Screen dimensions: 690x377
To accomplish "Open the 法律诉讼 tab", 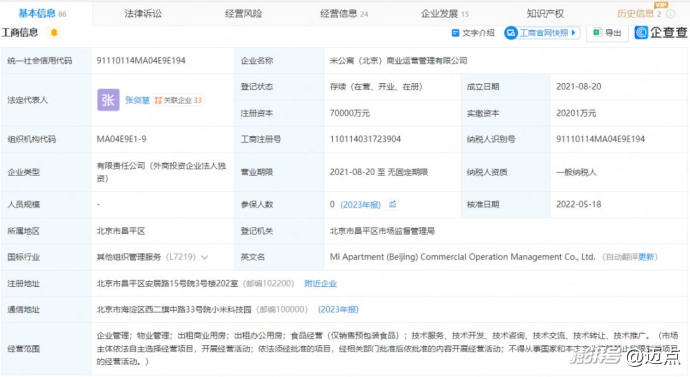I will 143,14.
